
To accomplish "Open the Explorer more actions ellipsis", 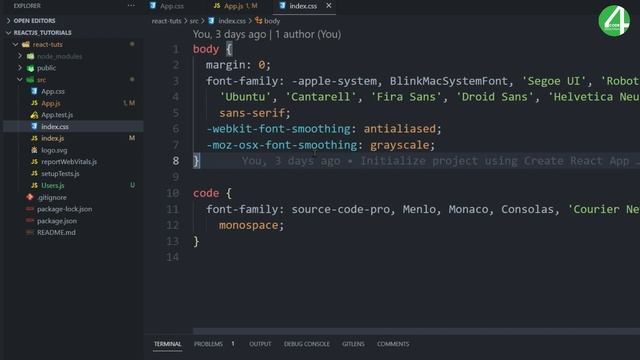I will pyautogui.click(x=131, y=6).
